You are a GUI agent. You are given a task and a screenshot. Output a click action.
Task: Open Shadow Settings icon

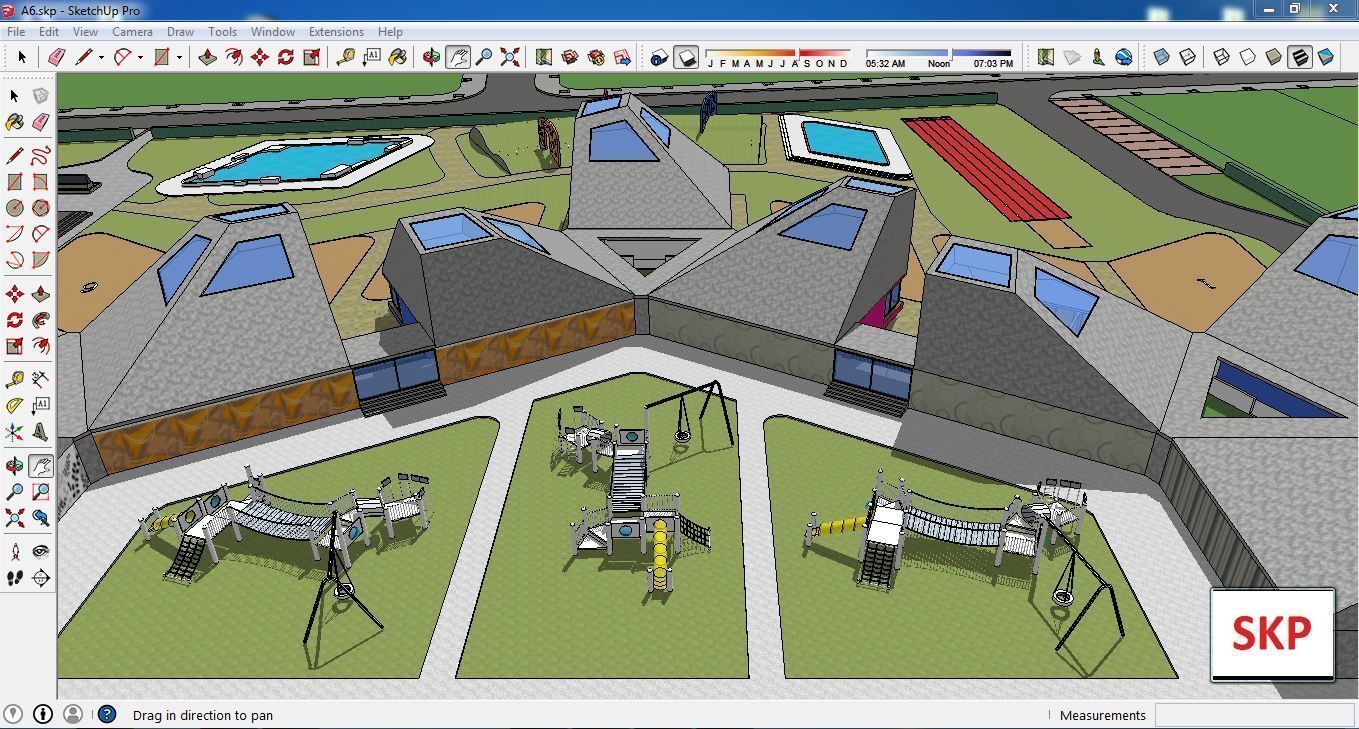(659, 57)
